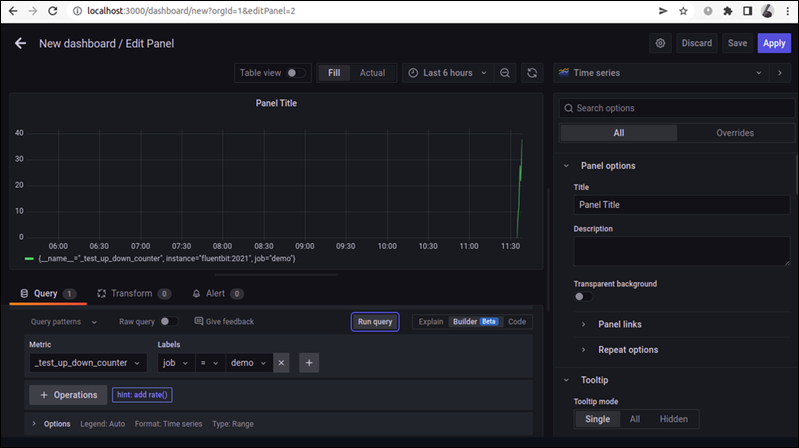Switch query editor to Builder mode
Image resolution: width=799 pixels, height=448 pixels.
(x=475, y=322)
